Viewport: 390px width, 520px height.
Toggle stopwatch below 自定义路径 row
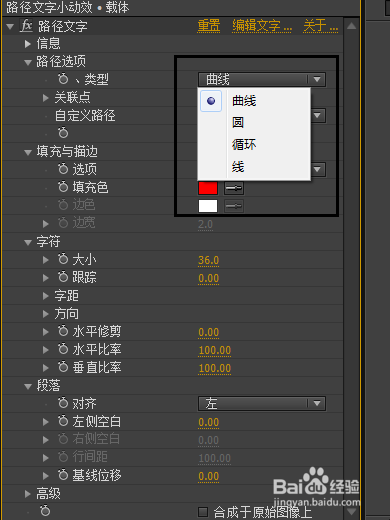(63, 133)
